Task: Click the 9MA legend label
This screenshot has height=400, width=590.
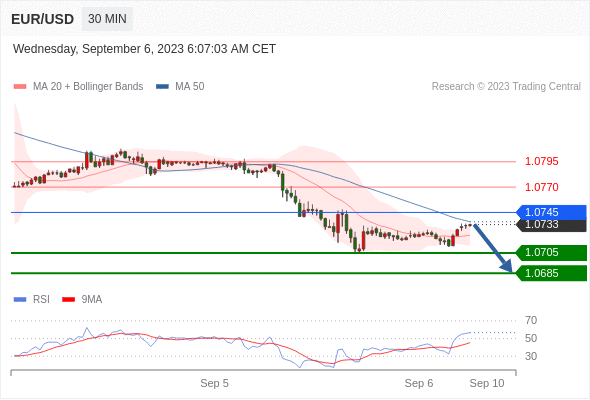Action: [92, 300]
